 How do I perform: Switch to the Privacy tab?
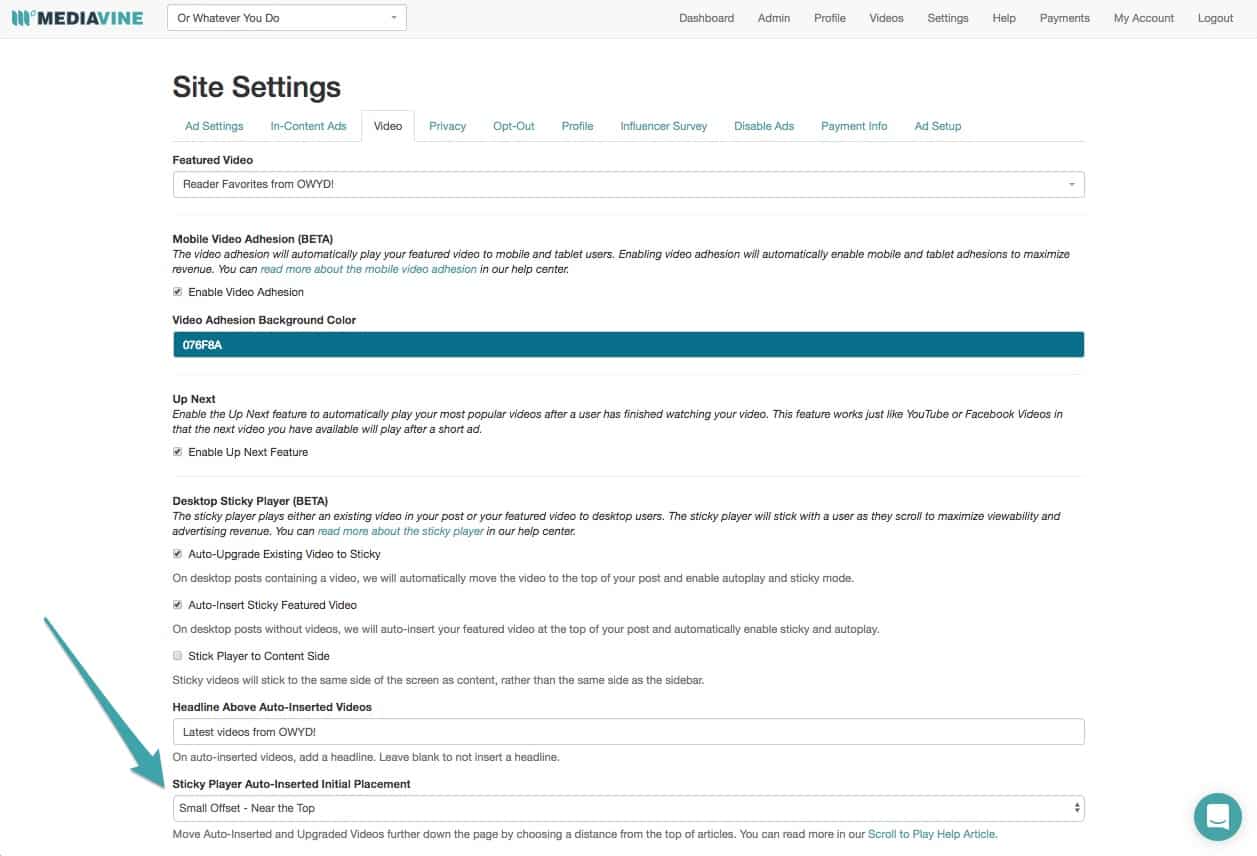click(x=448, y=126)
